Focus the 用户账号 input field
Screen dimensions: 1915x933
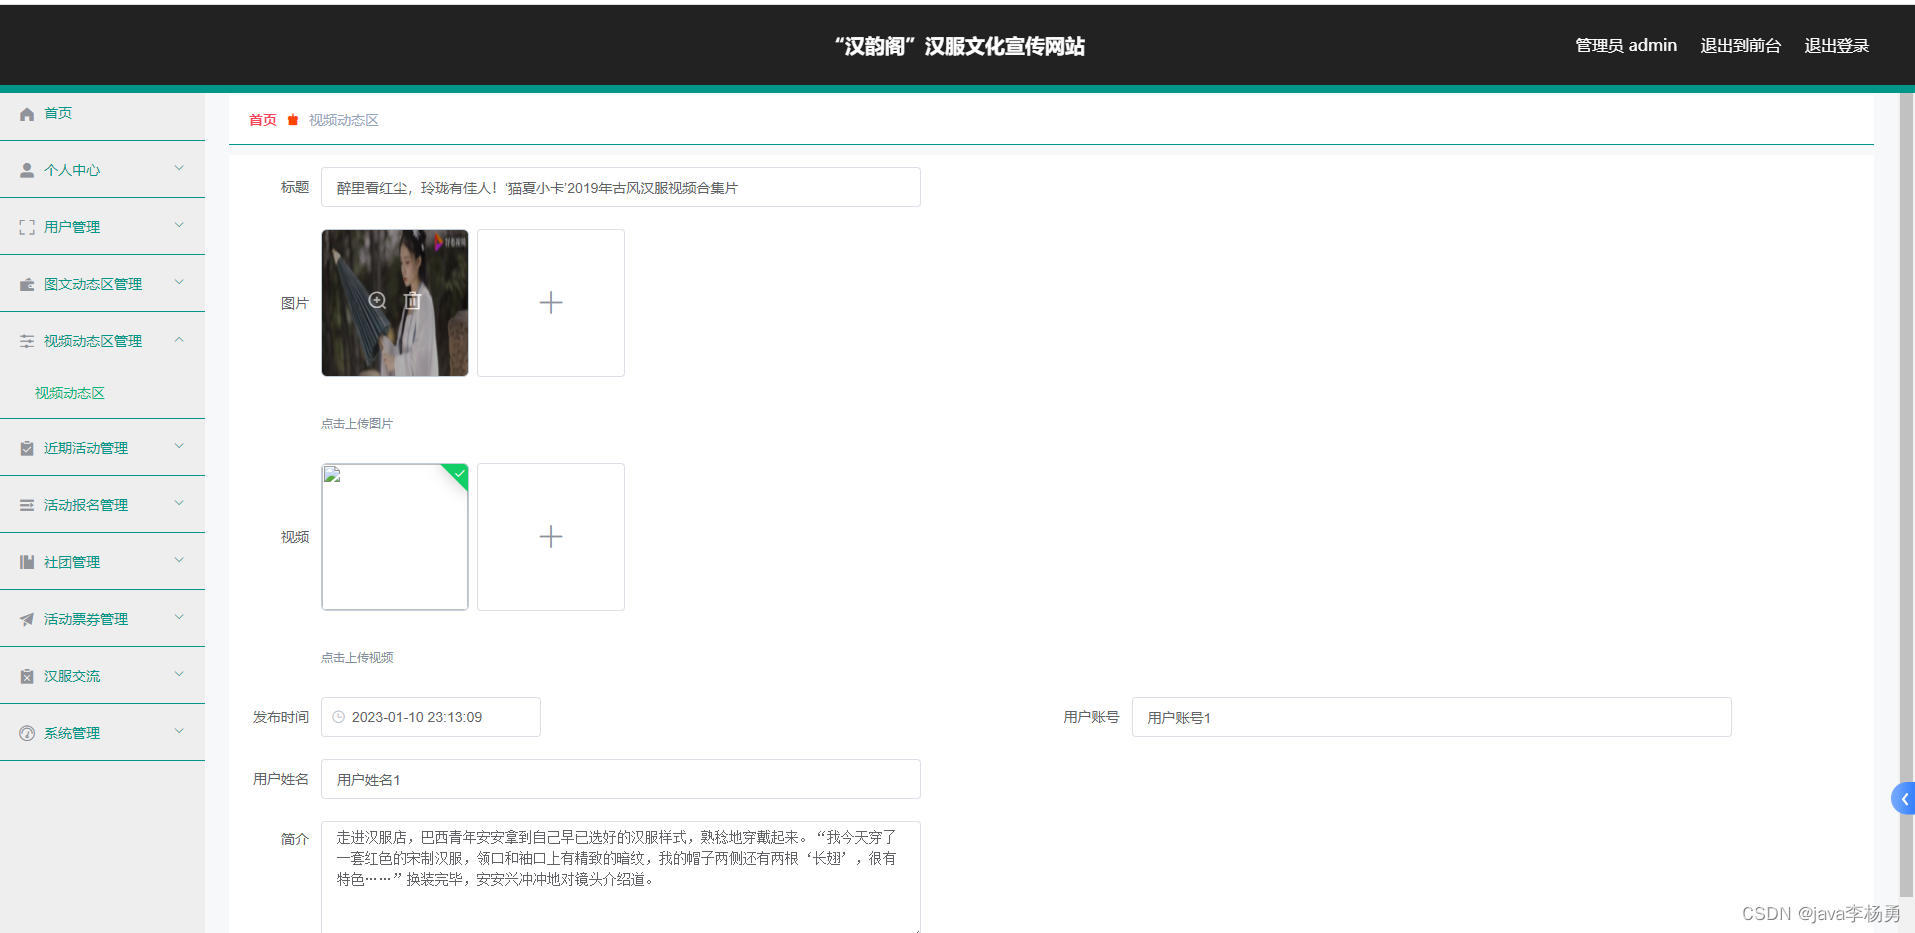(1432, 717)
